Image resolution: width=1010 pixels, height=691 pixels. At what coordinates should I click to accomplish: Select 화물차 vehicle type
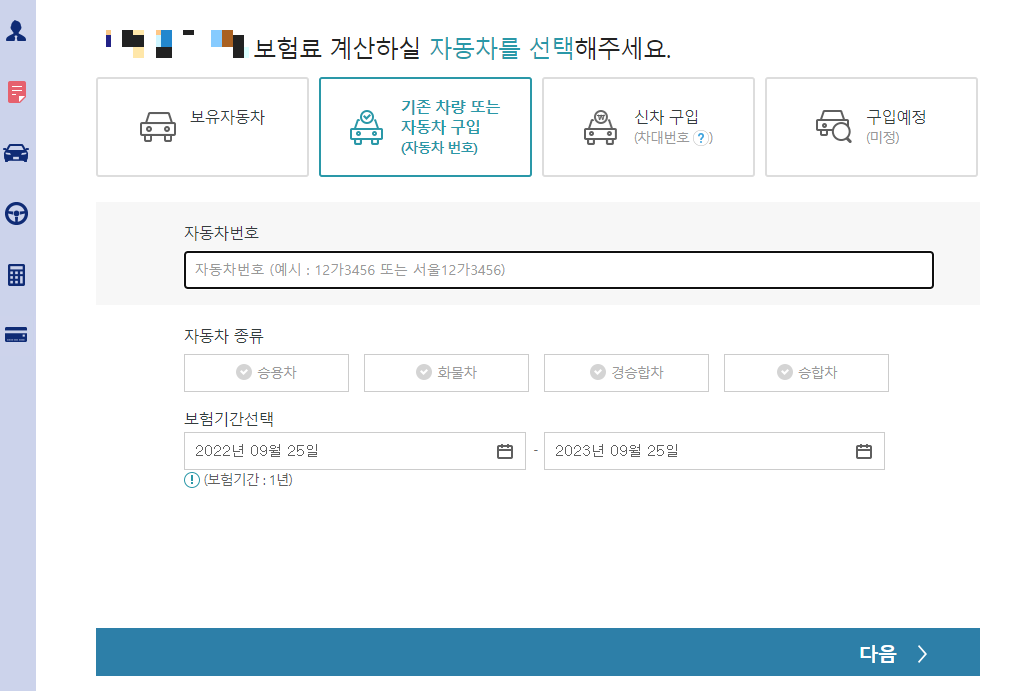pyautogui.click(x=446, y=373)
